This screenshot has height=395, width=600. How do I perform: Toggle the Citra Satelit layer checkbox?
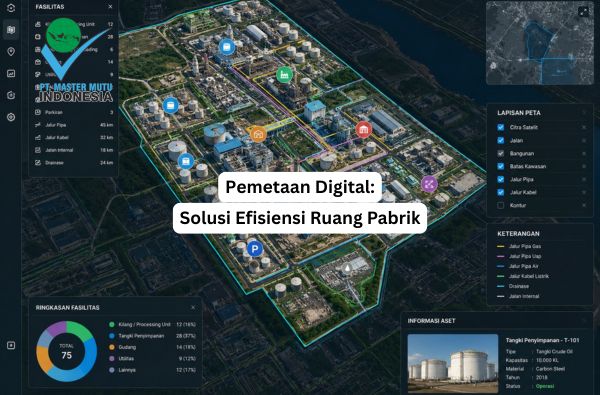pos(501,127)
